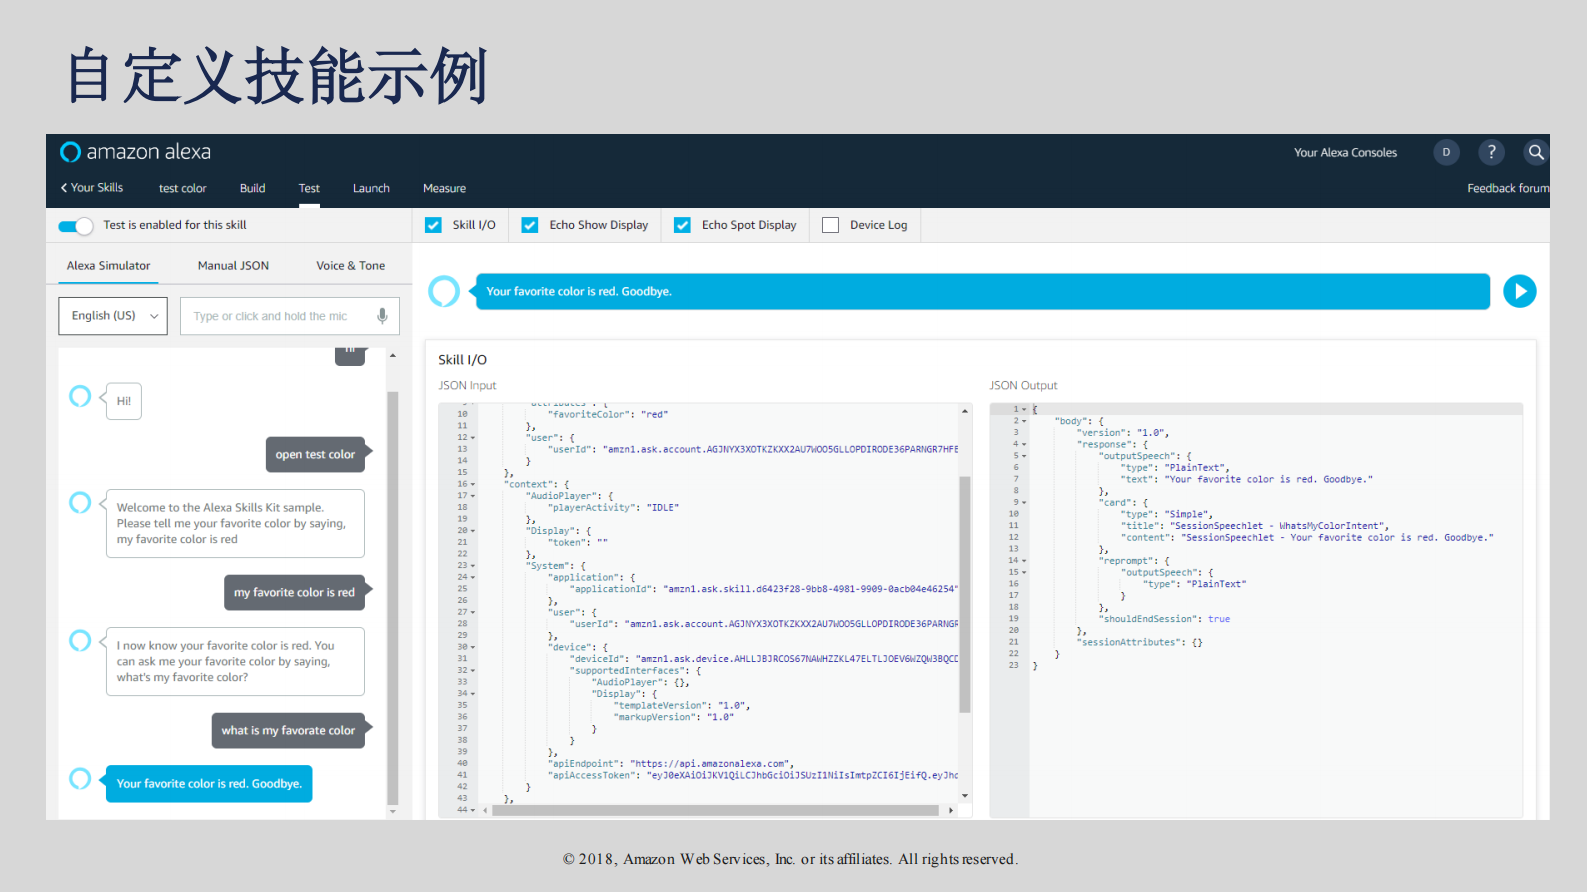This screenshot has width=1587, height=892.
Task: Click the JSON Input vertical scrollbar
Action: [965, 594]
